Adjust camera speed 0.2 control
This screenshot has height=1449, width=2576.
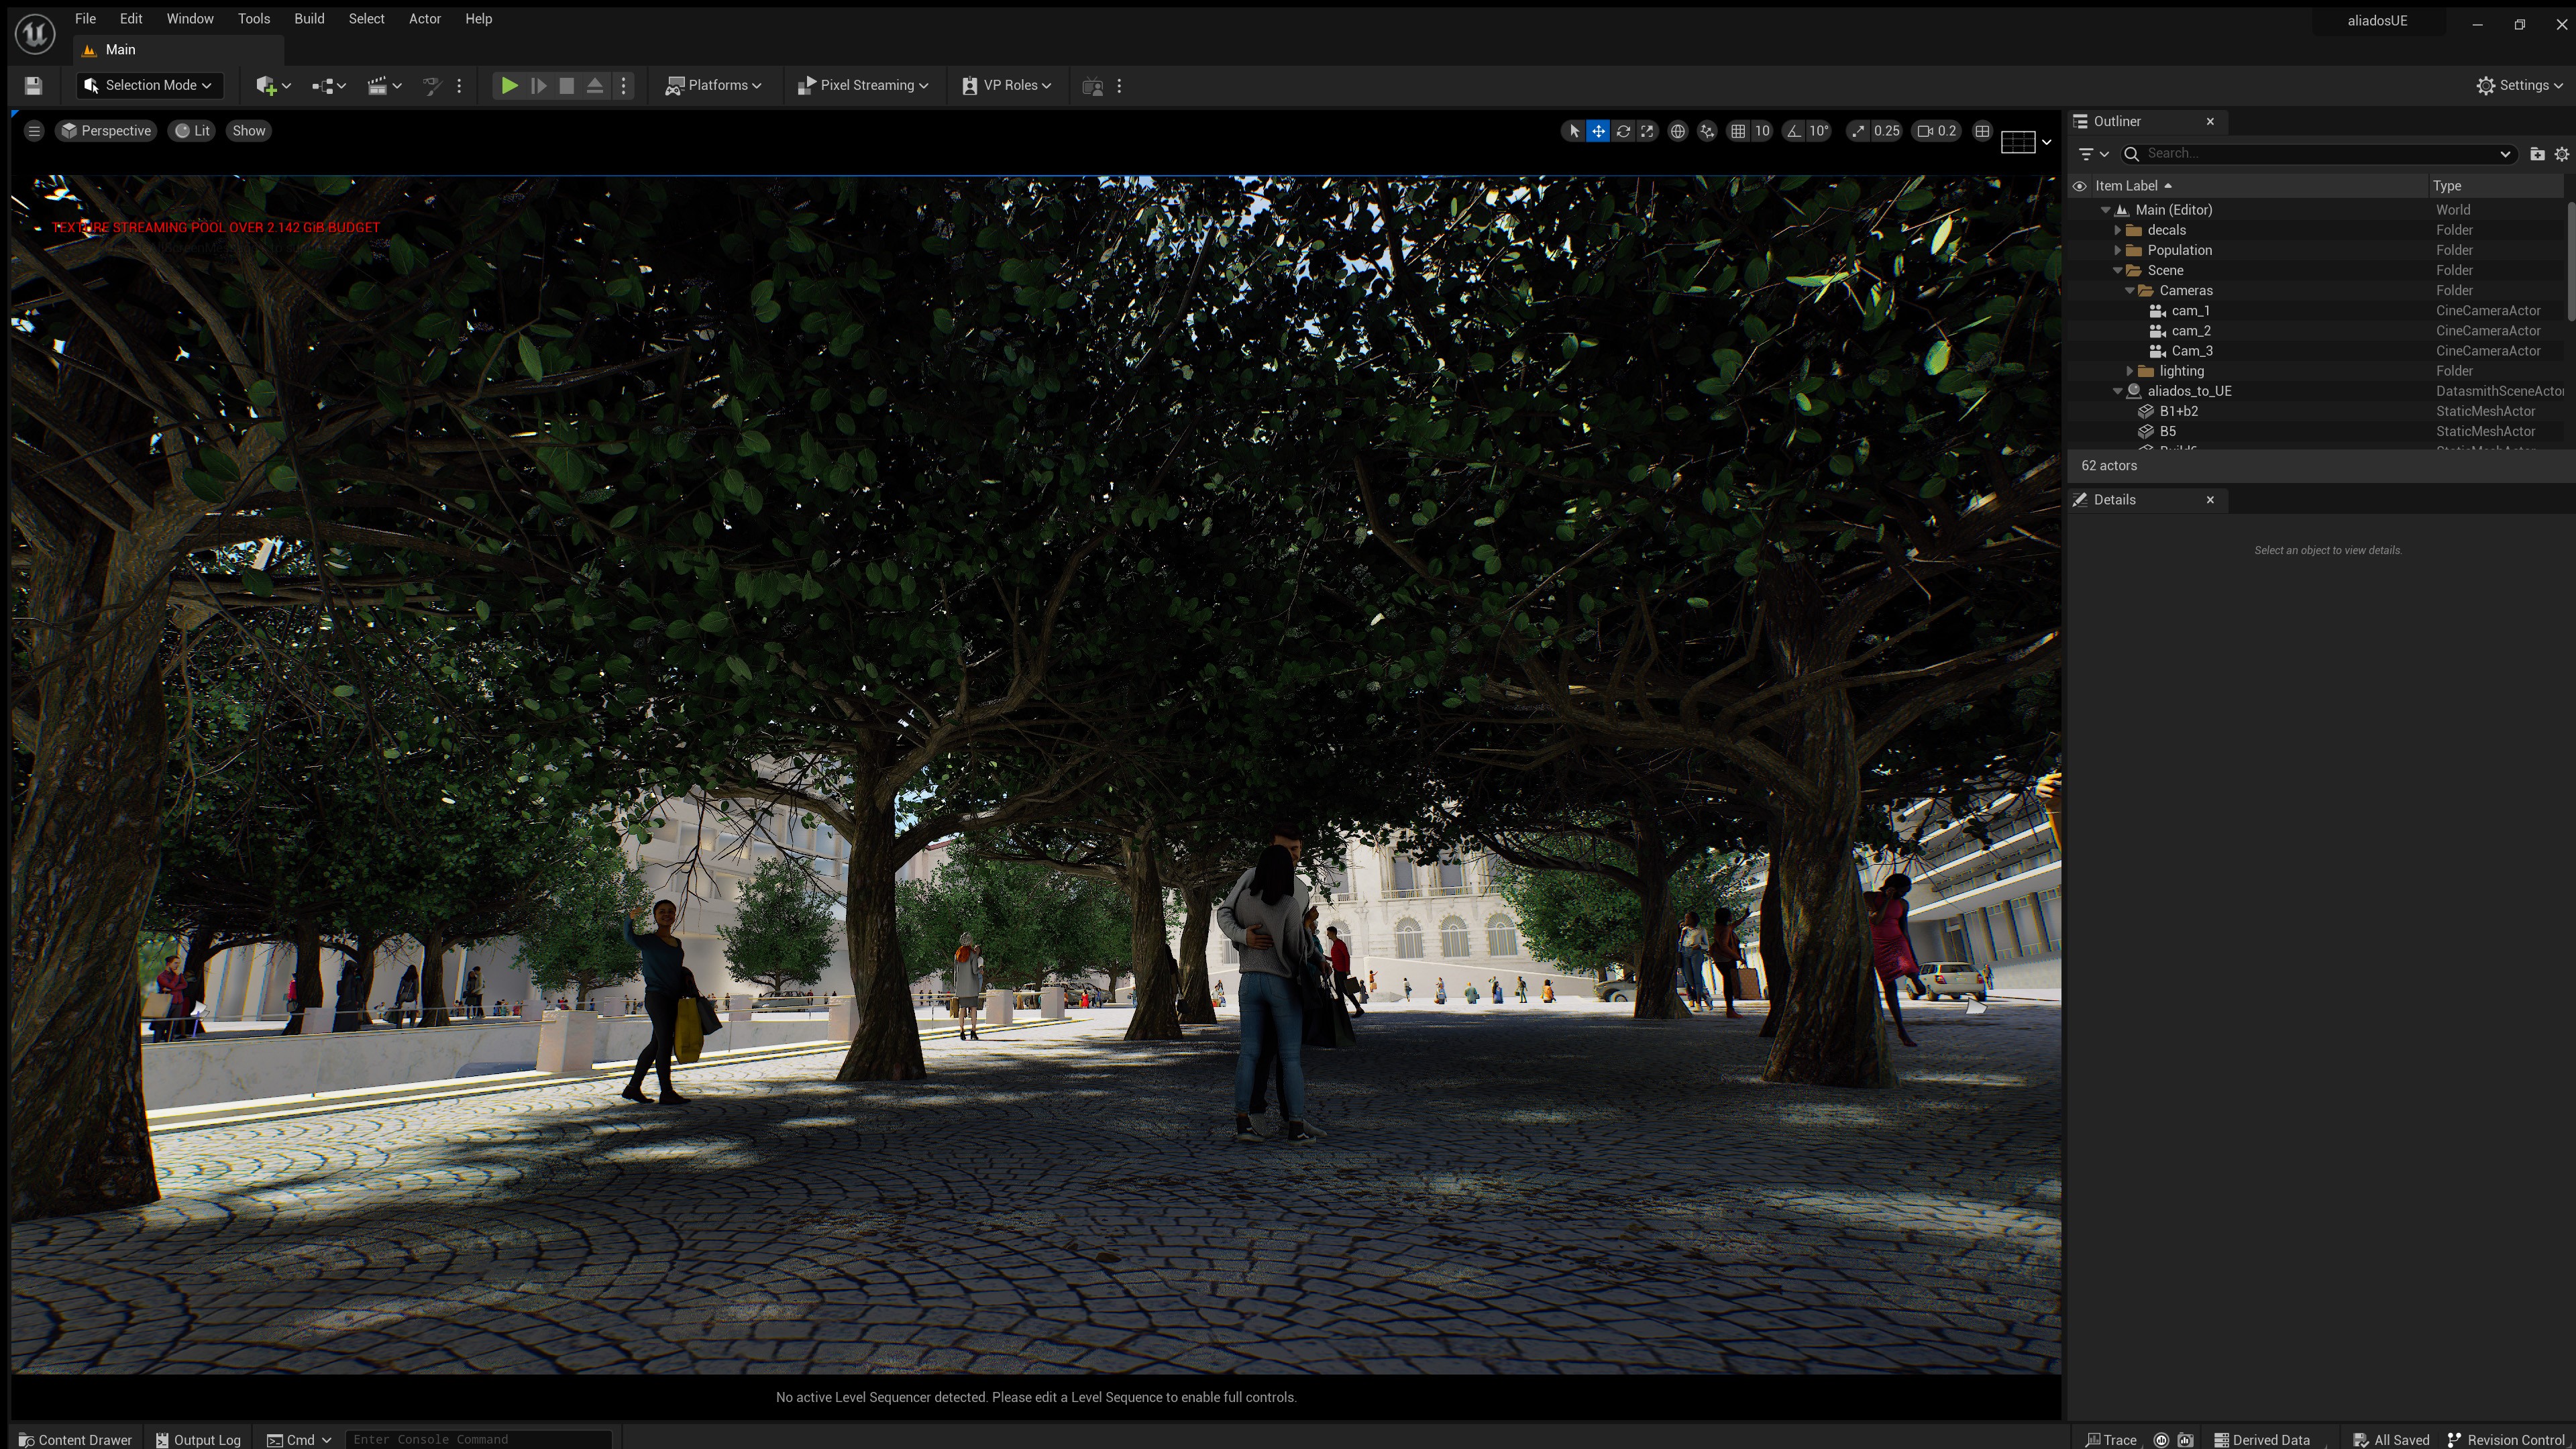(x=1936, y=131)
